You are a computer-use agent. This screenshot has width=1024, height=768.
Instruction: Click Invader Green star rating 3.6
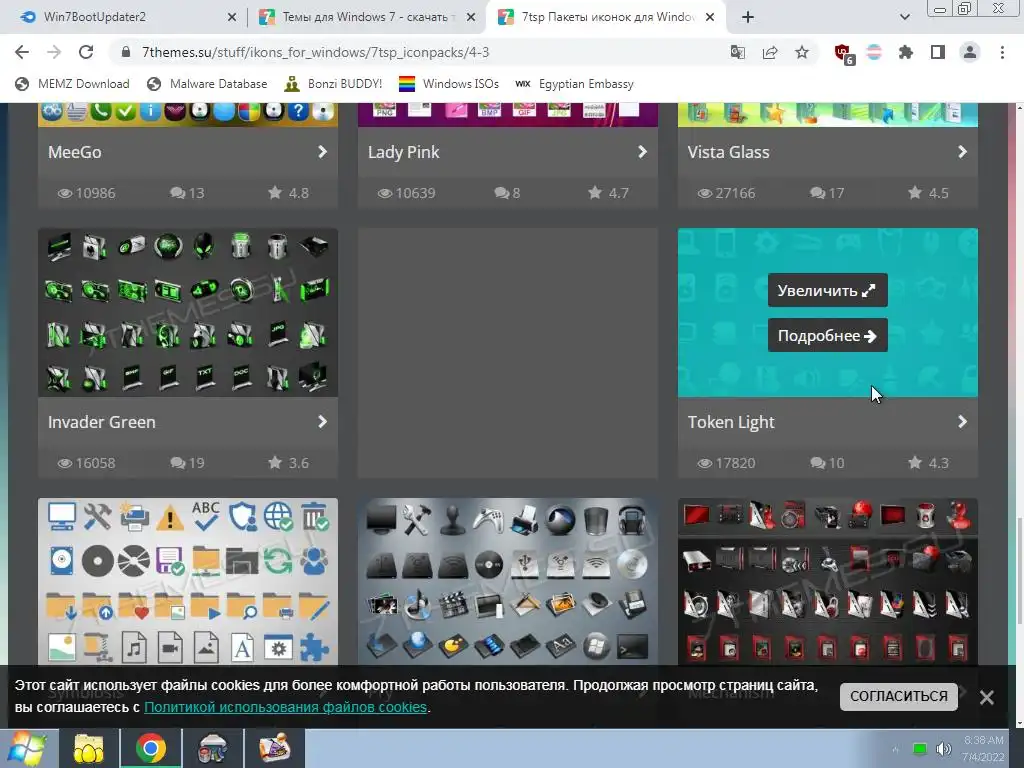[x=289, y=463]
